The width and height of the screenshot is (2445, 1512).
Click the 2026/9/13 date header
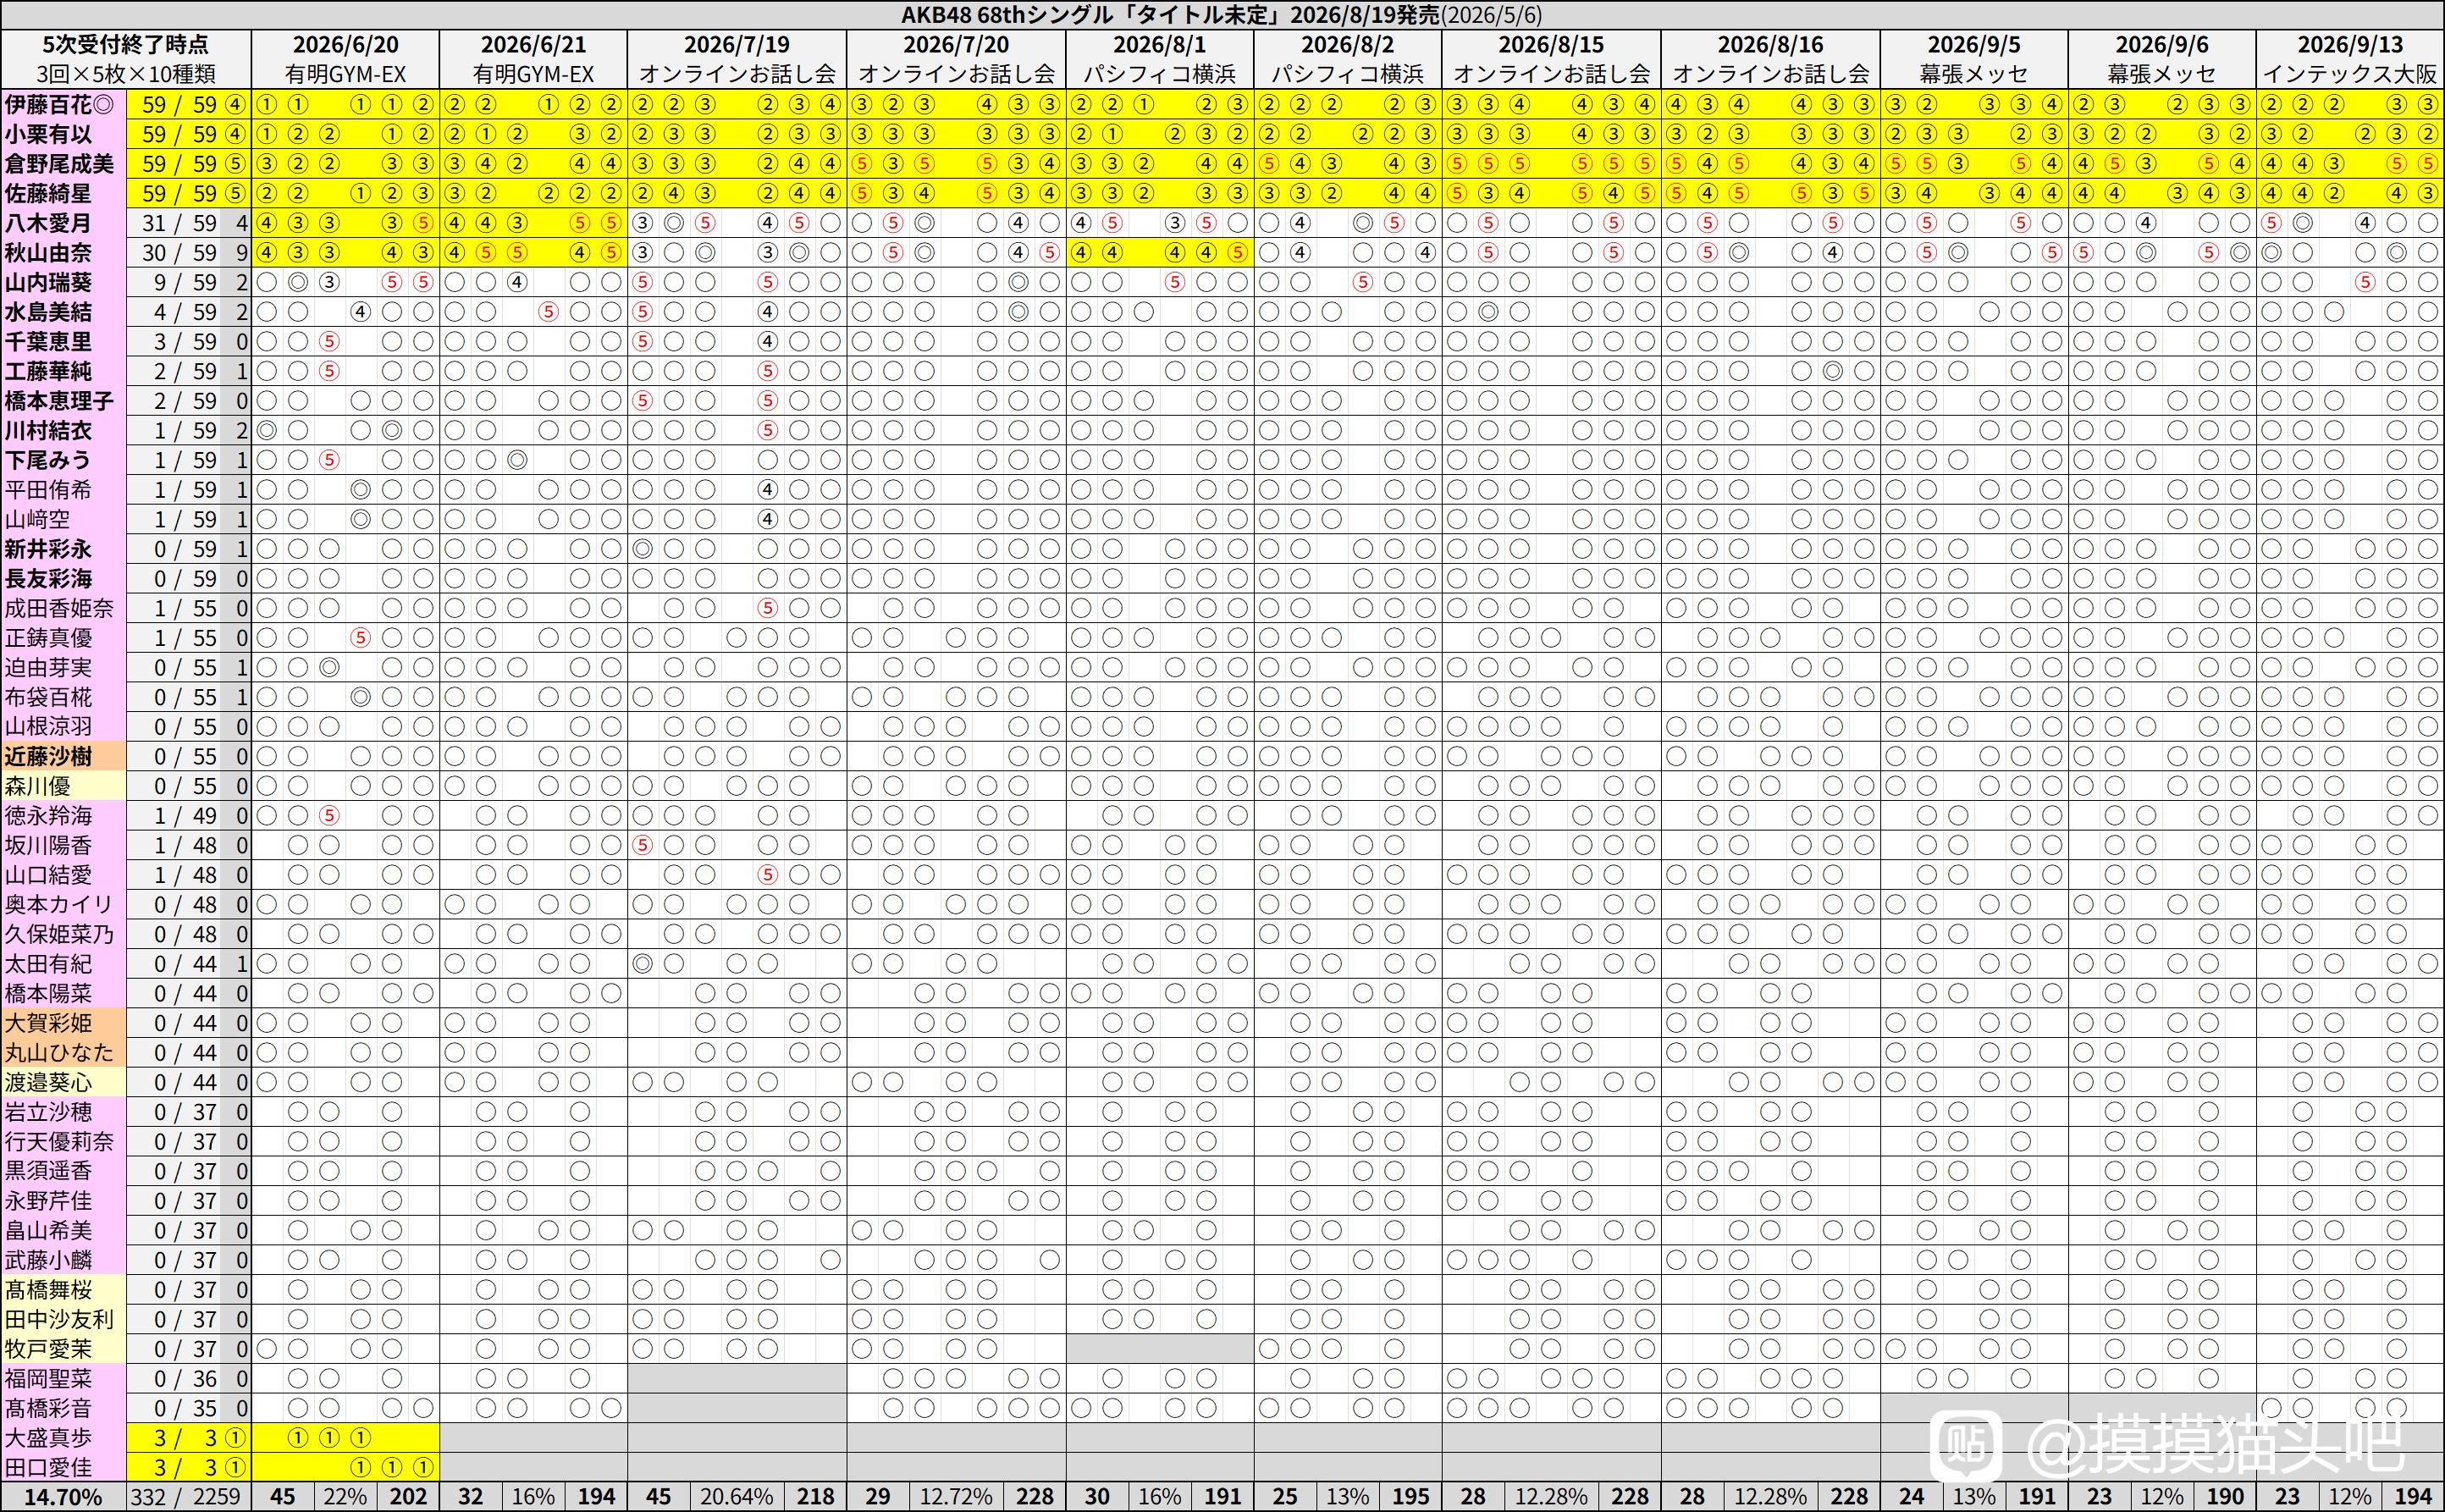[x=2350, y=45]
